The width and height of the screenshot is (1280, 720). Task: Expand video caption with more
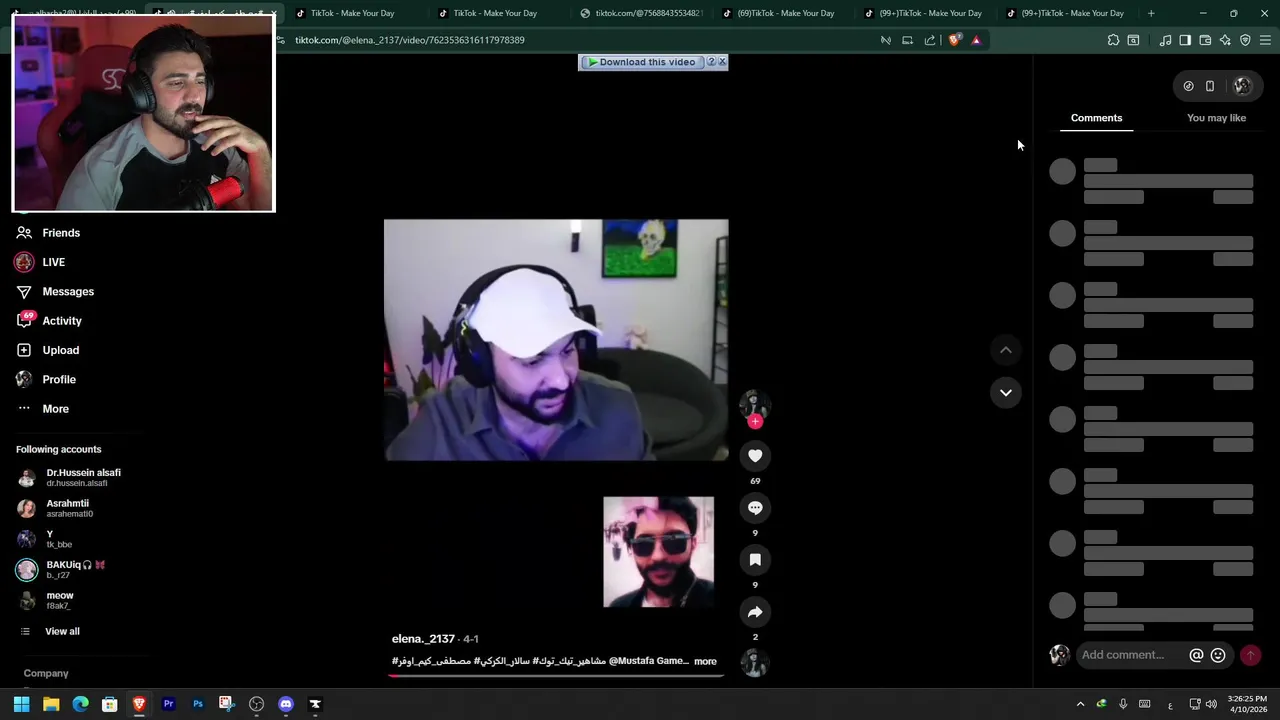(x=705, y=661)
